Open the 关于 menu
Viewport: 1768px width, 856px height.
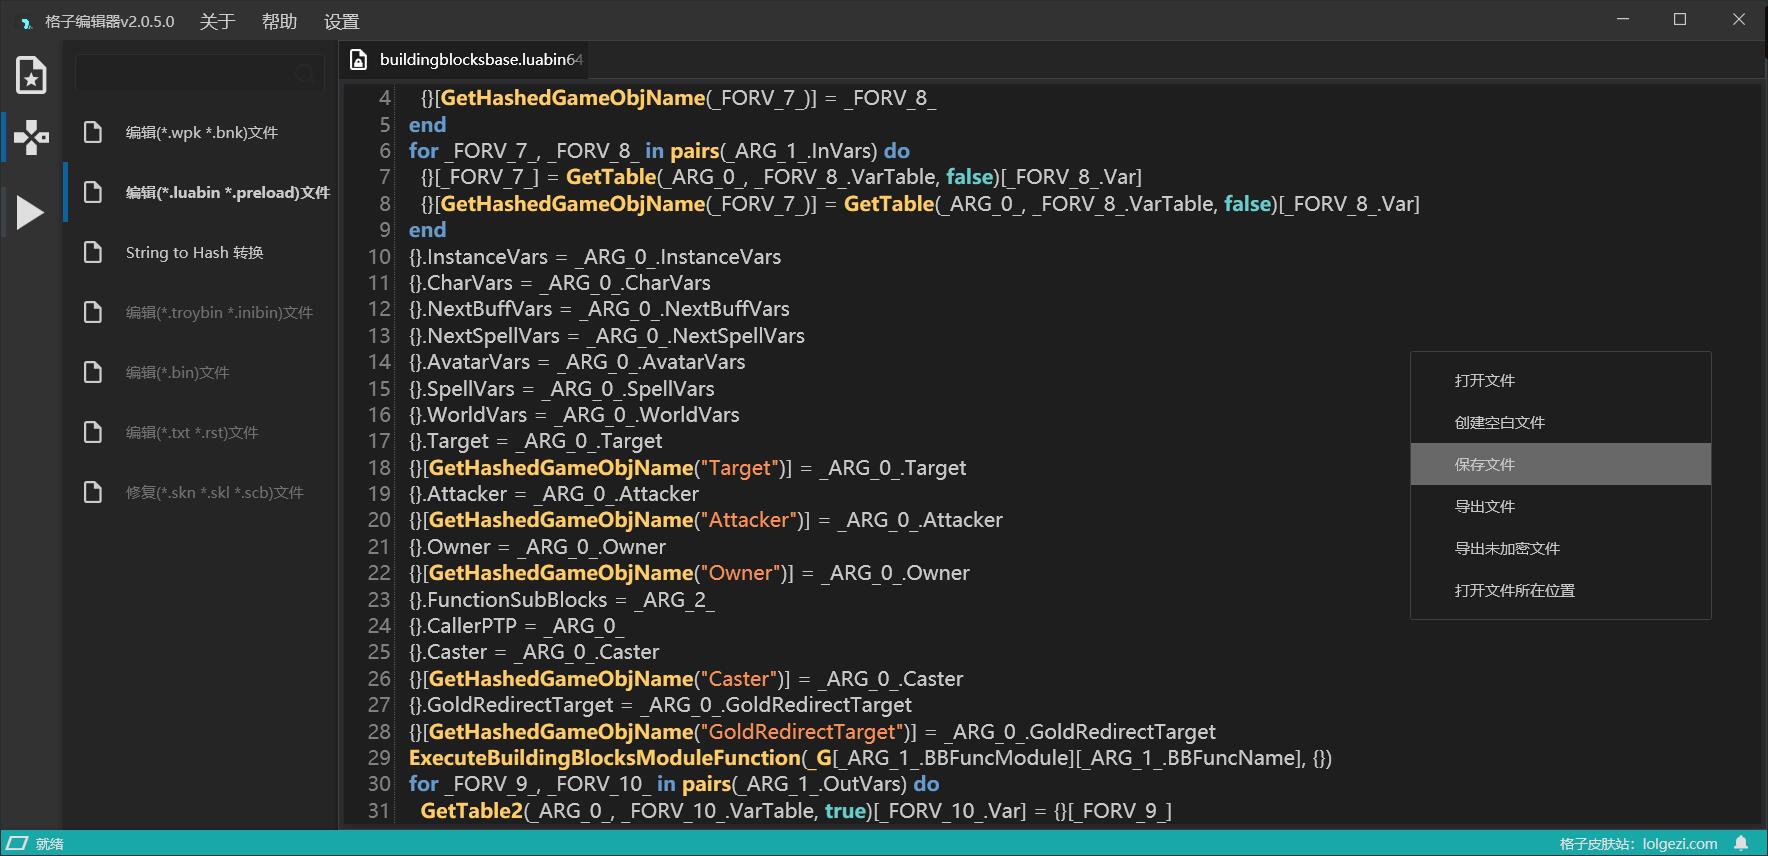coord(217,21)
